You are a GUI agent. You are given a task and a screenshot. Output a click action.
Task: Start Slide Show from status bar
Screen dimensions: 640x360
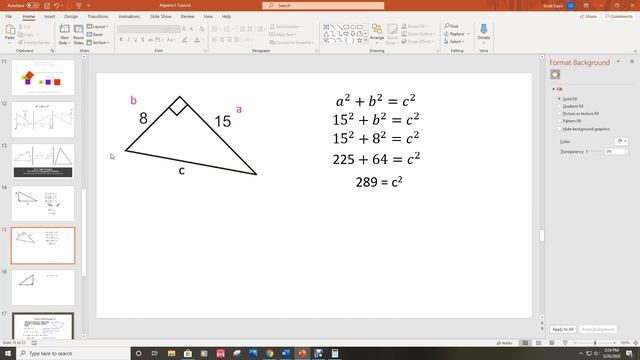[565, 343]
